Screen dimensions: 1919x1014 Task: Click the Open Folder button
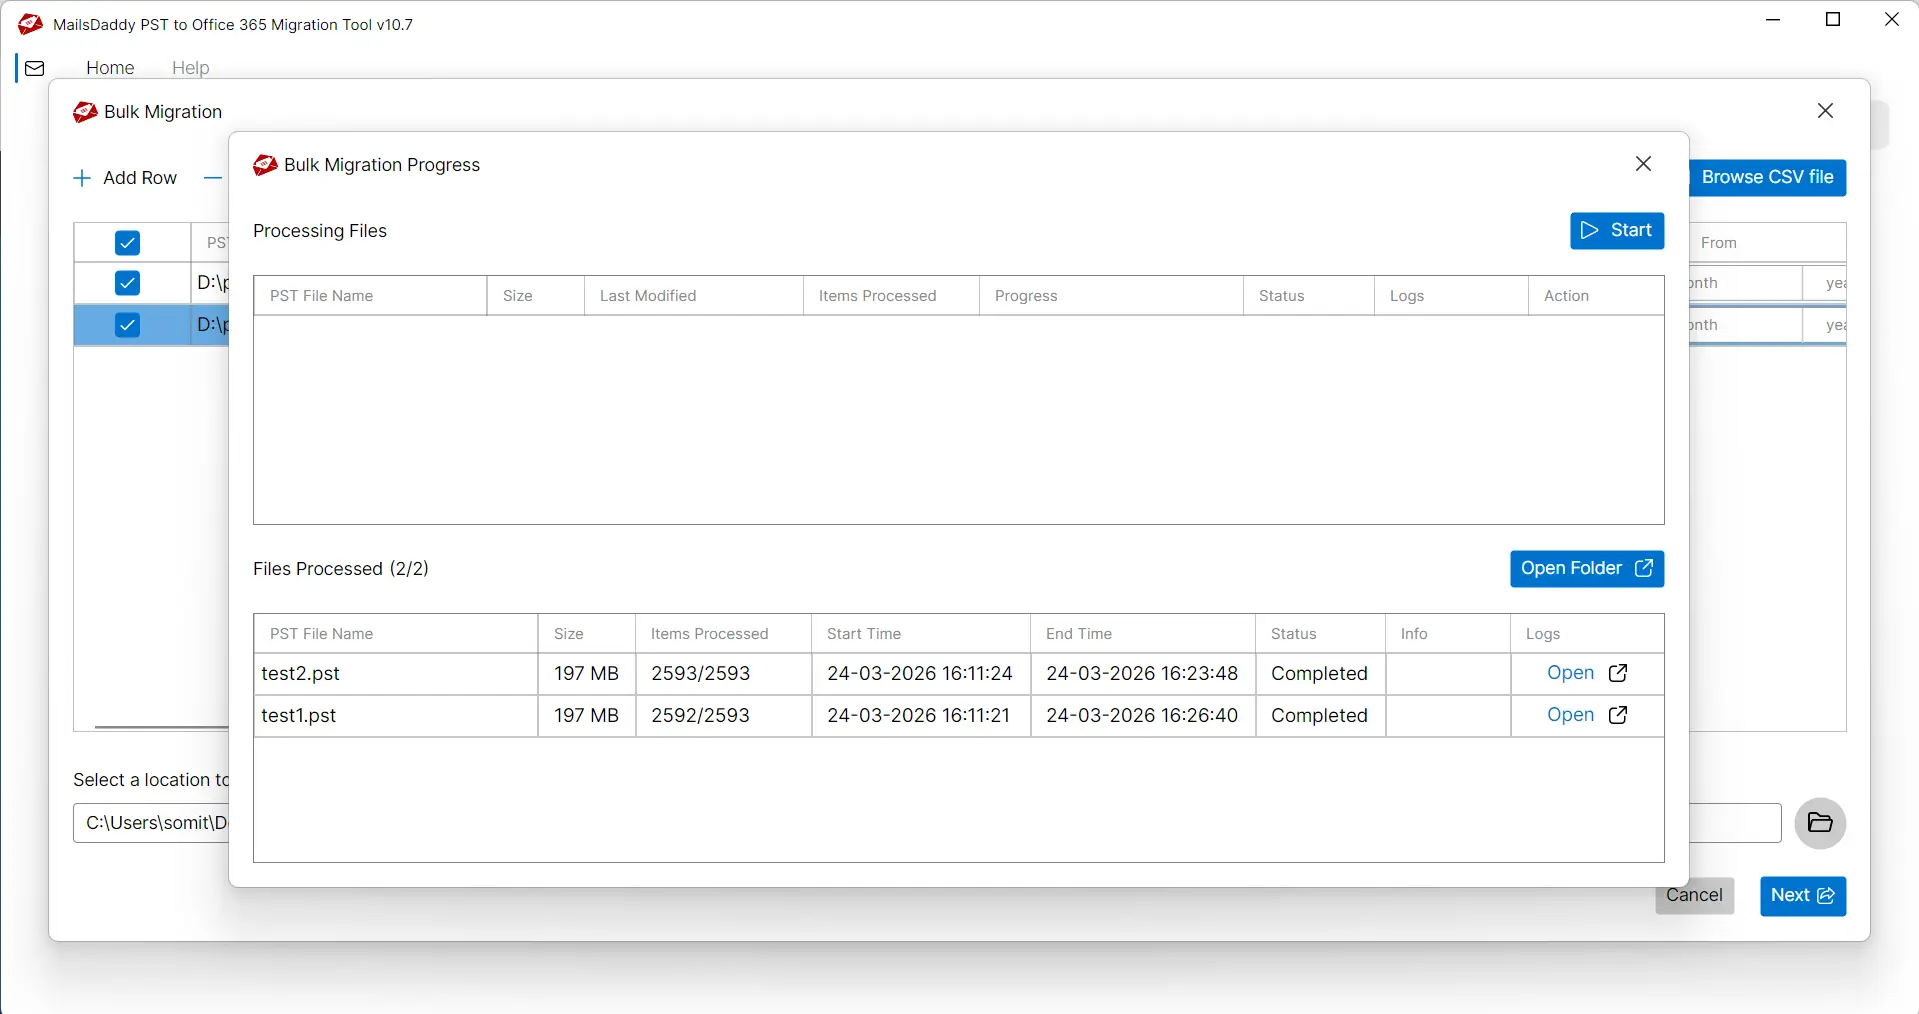1586,569
